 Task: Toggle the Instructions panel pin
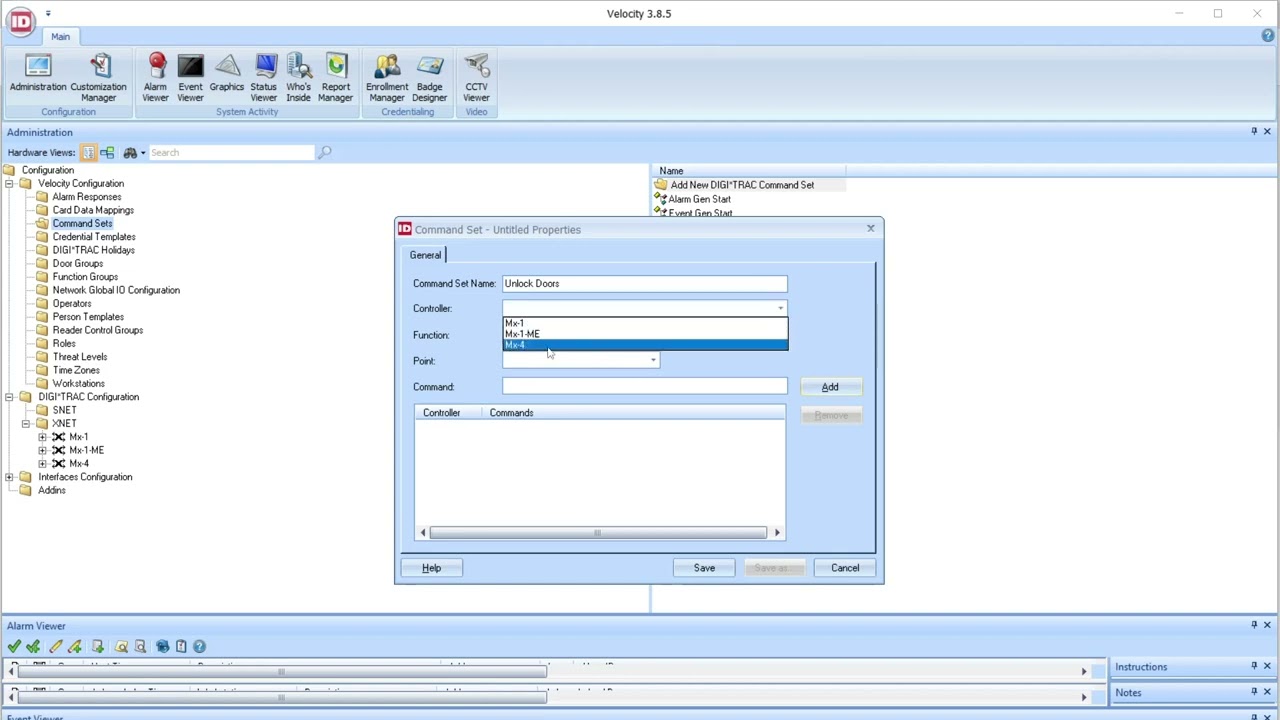coord(1254,666)
